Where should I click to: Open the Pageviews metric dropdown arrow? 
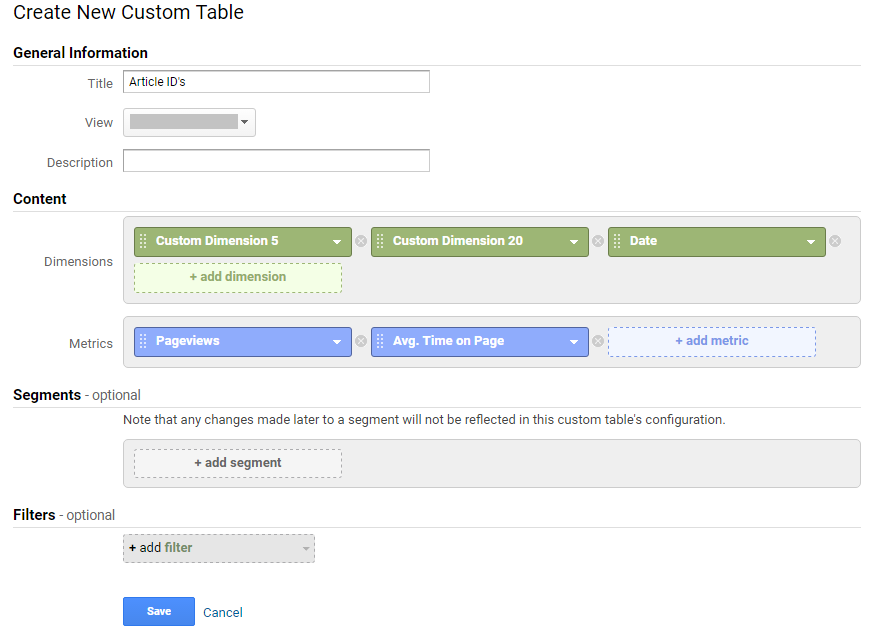click(x=337, y=342)
